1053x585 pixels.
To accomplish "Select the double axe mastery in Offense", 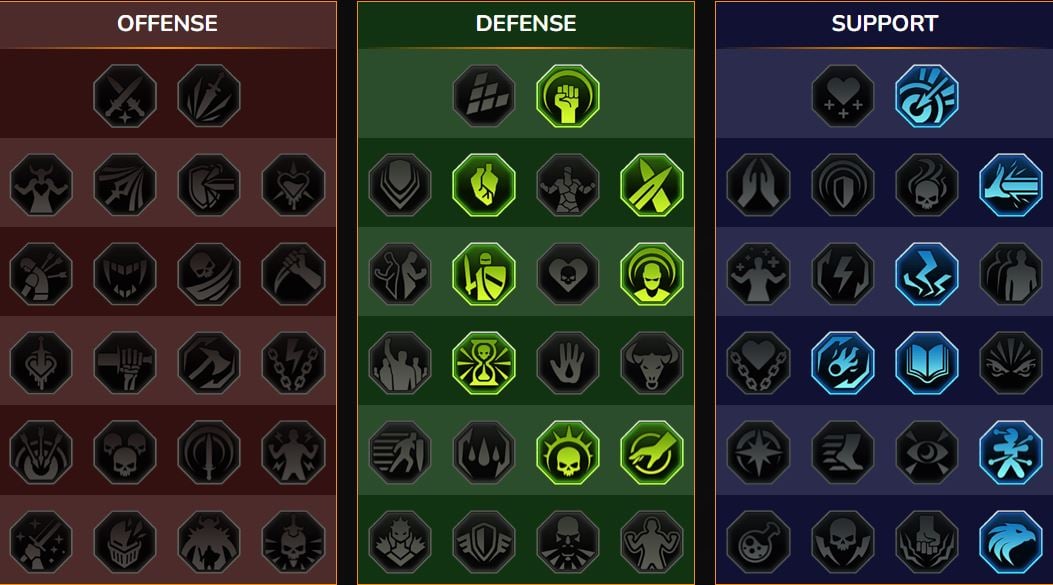I will point(209,363).
